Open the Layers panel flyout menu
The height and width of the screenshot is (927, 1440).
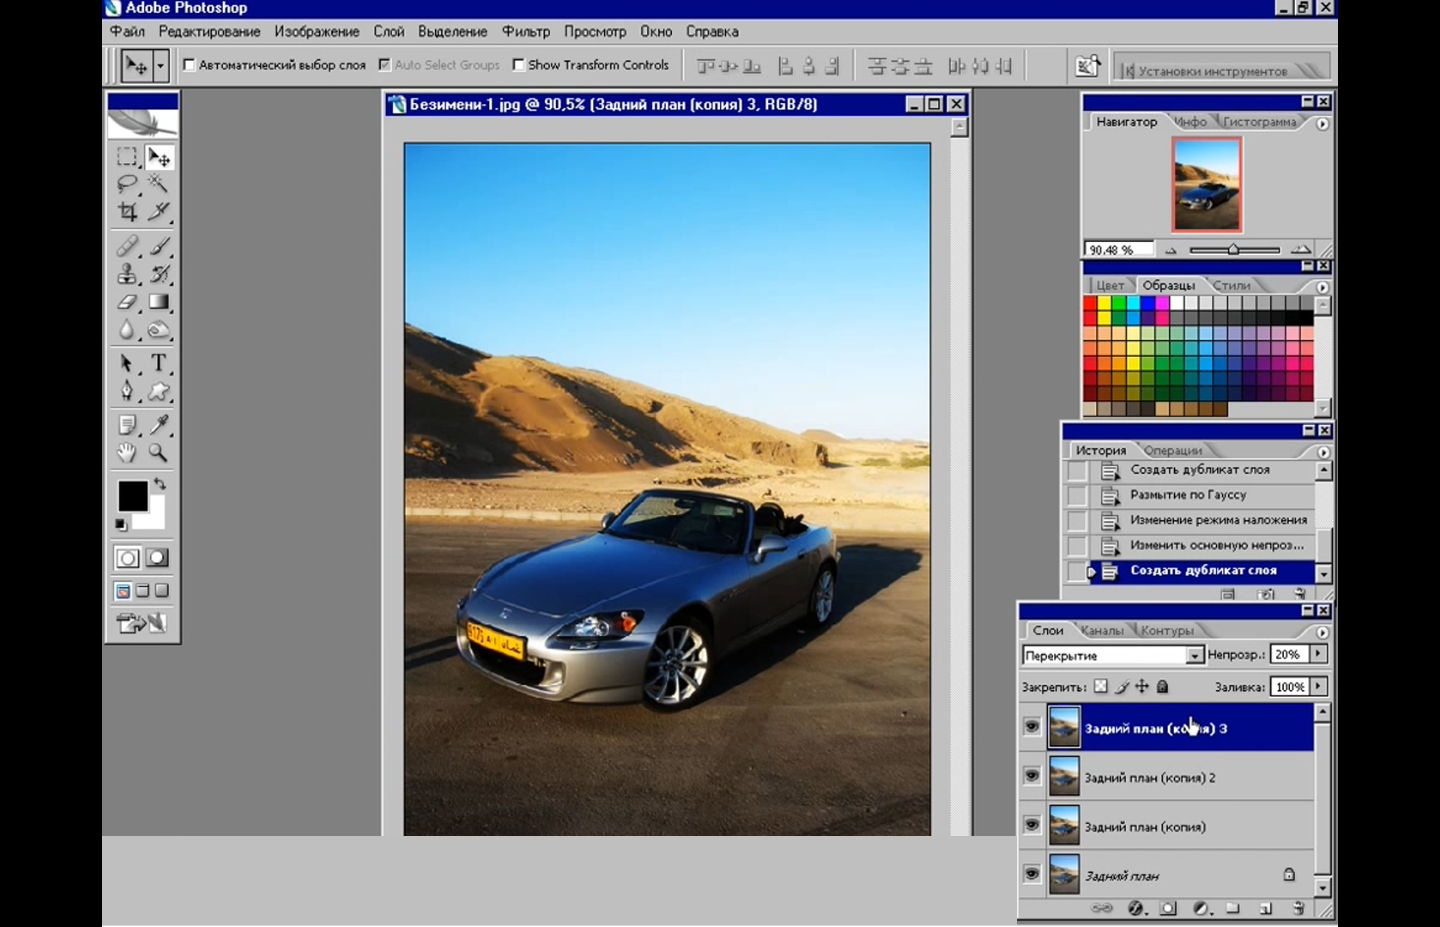1322,632
